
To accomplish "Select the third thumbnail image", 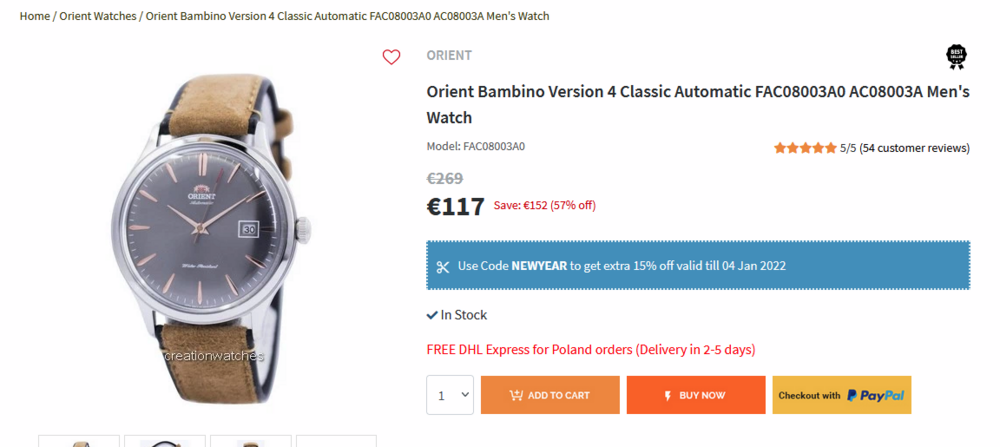I will [251, 441].
